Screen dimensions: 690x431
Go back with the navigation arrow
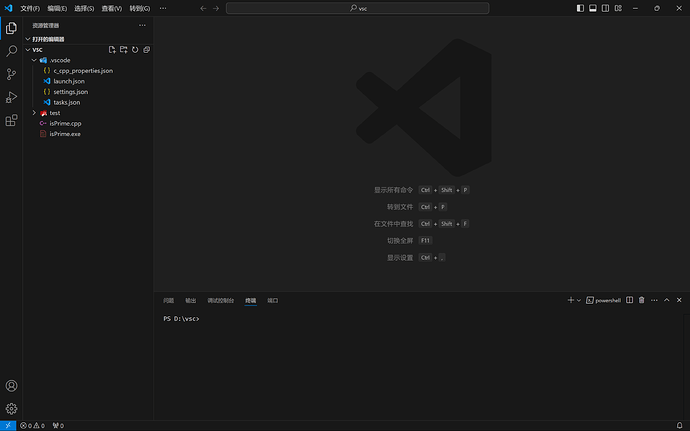pyautogui.click(x=203, y=8)
